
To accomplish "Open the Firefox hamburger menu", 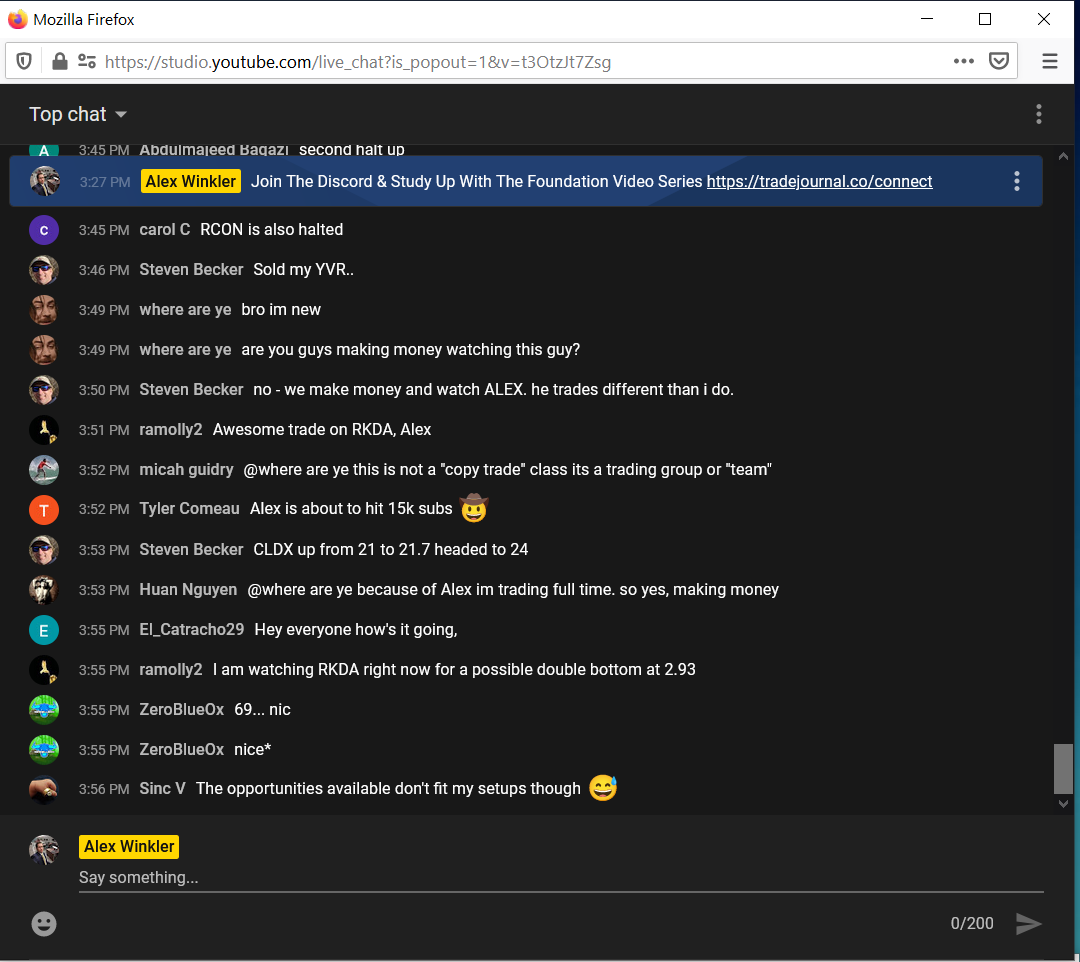I will click(x=1049, y=60).
